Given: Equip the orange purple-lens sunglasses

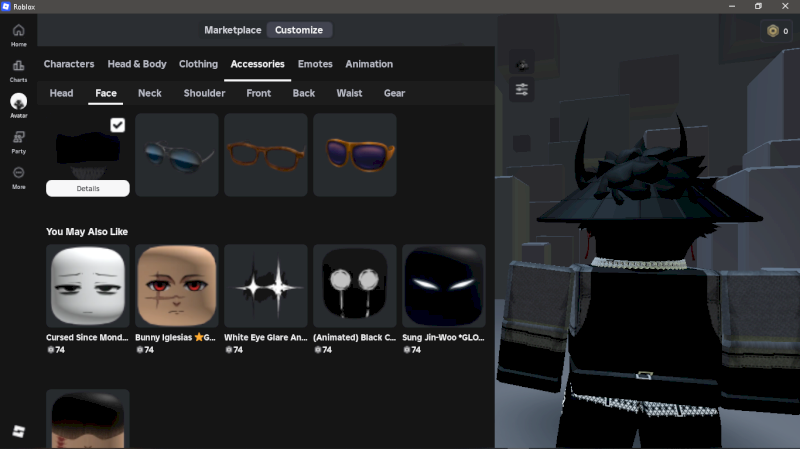Looking at the screenshot, I should [355, 155].
